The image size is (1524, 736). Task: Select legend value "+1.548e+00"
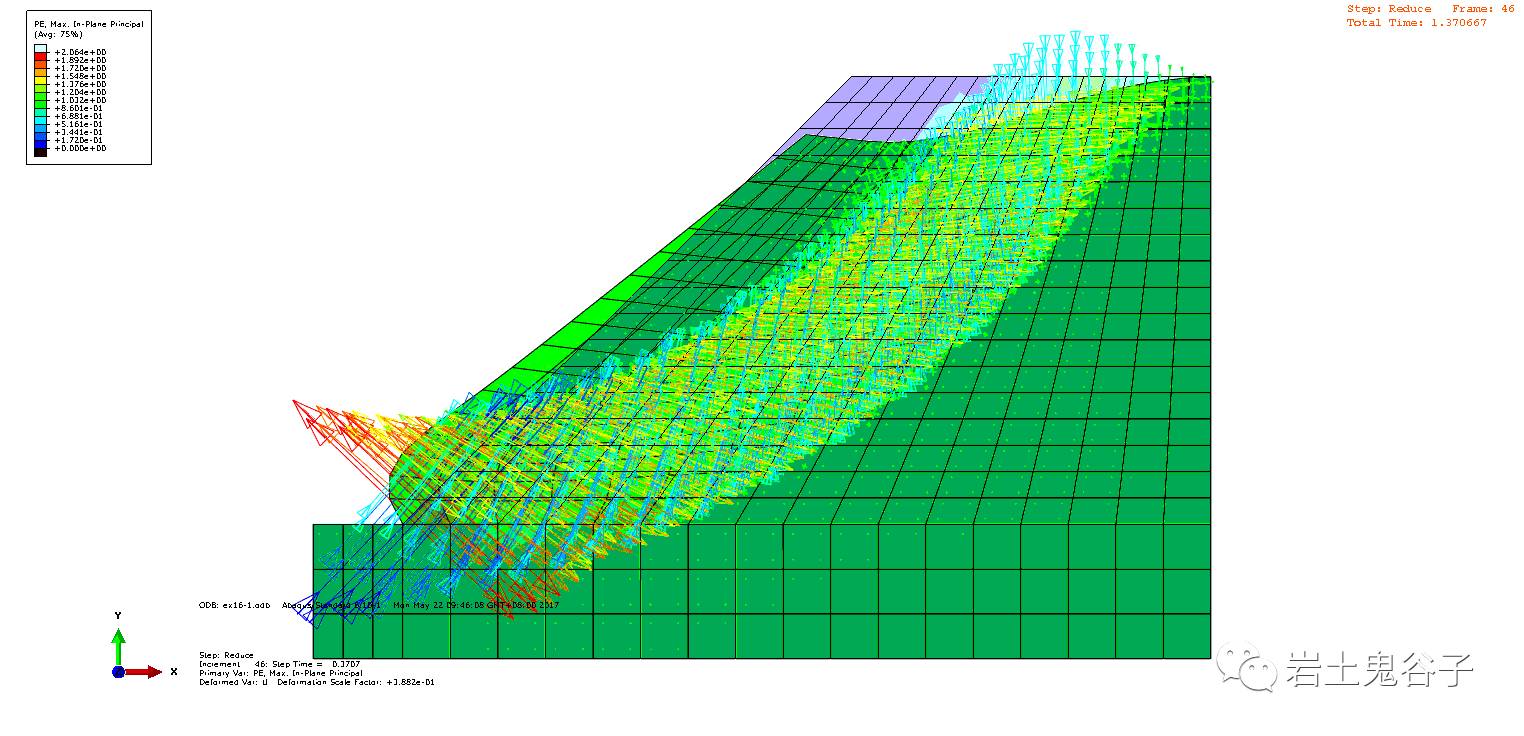(x=80, y=76)
